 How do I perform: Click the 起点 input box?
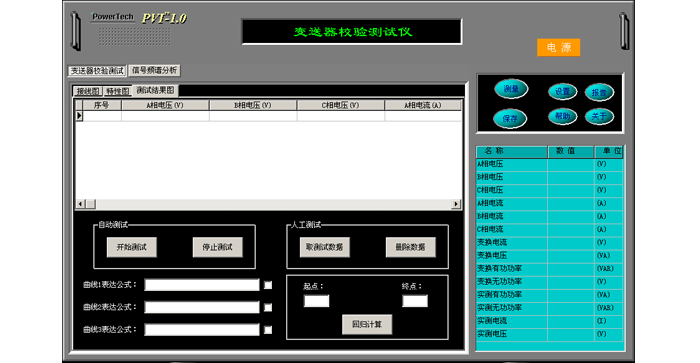click(x=317, y=301)
